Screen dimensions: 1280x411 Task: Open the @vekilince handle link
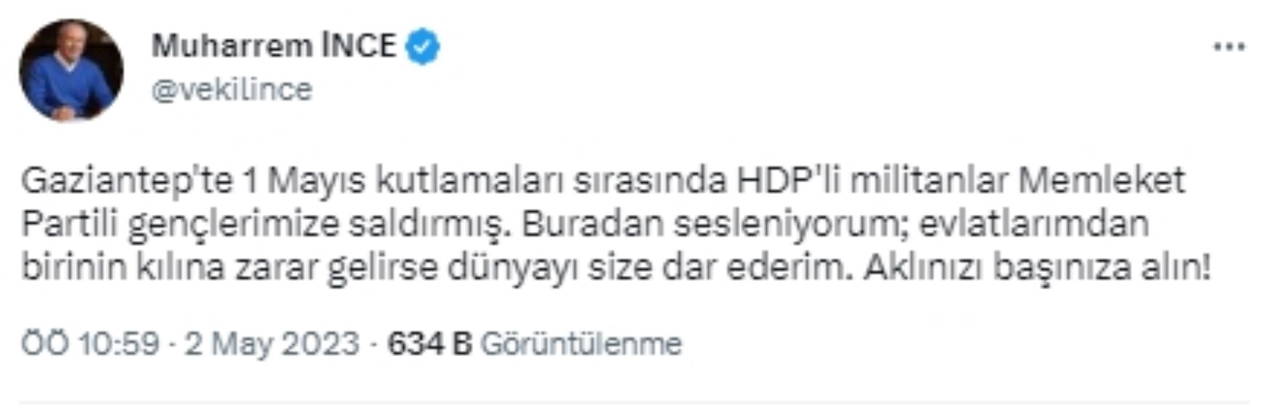pos(231,90)
